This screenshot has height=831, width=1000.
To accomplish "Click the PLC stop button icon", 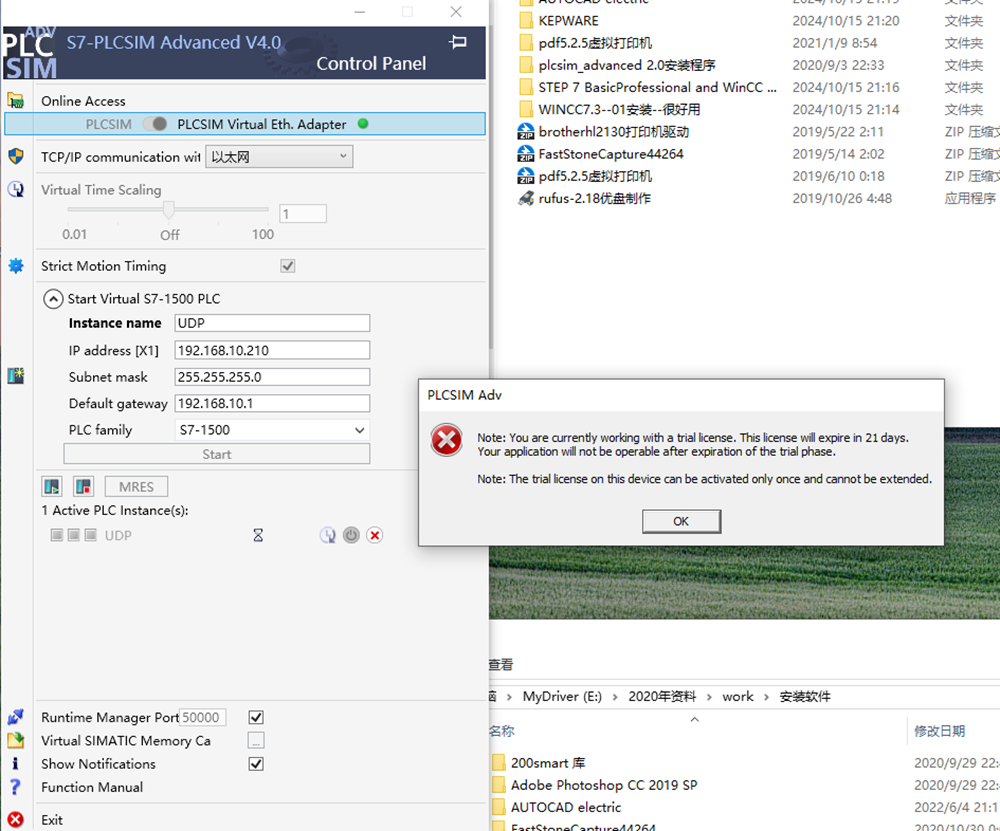I will pyautogui.click(x=84, y=487).
